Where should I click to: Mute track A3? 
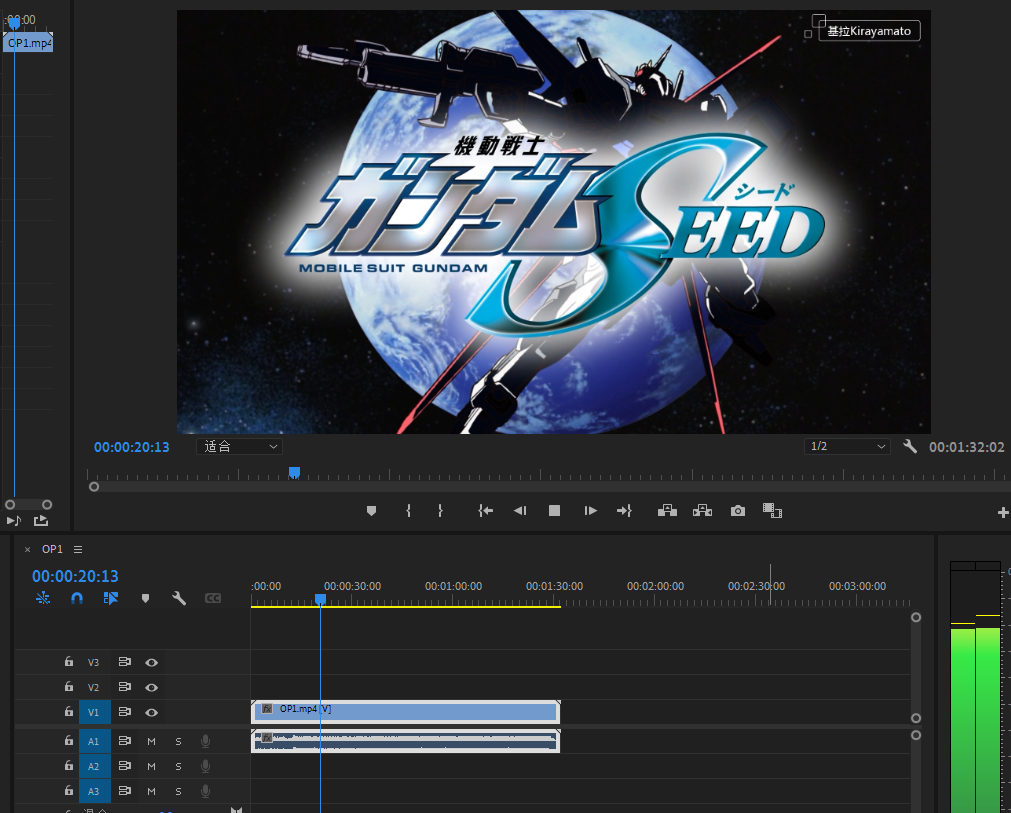pyautogui.click(x=152, y=791)
